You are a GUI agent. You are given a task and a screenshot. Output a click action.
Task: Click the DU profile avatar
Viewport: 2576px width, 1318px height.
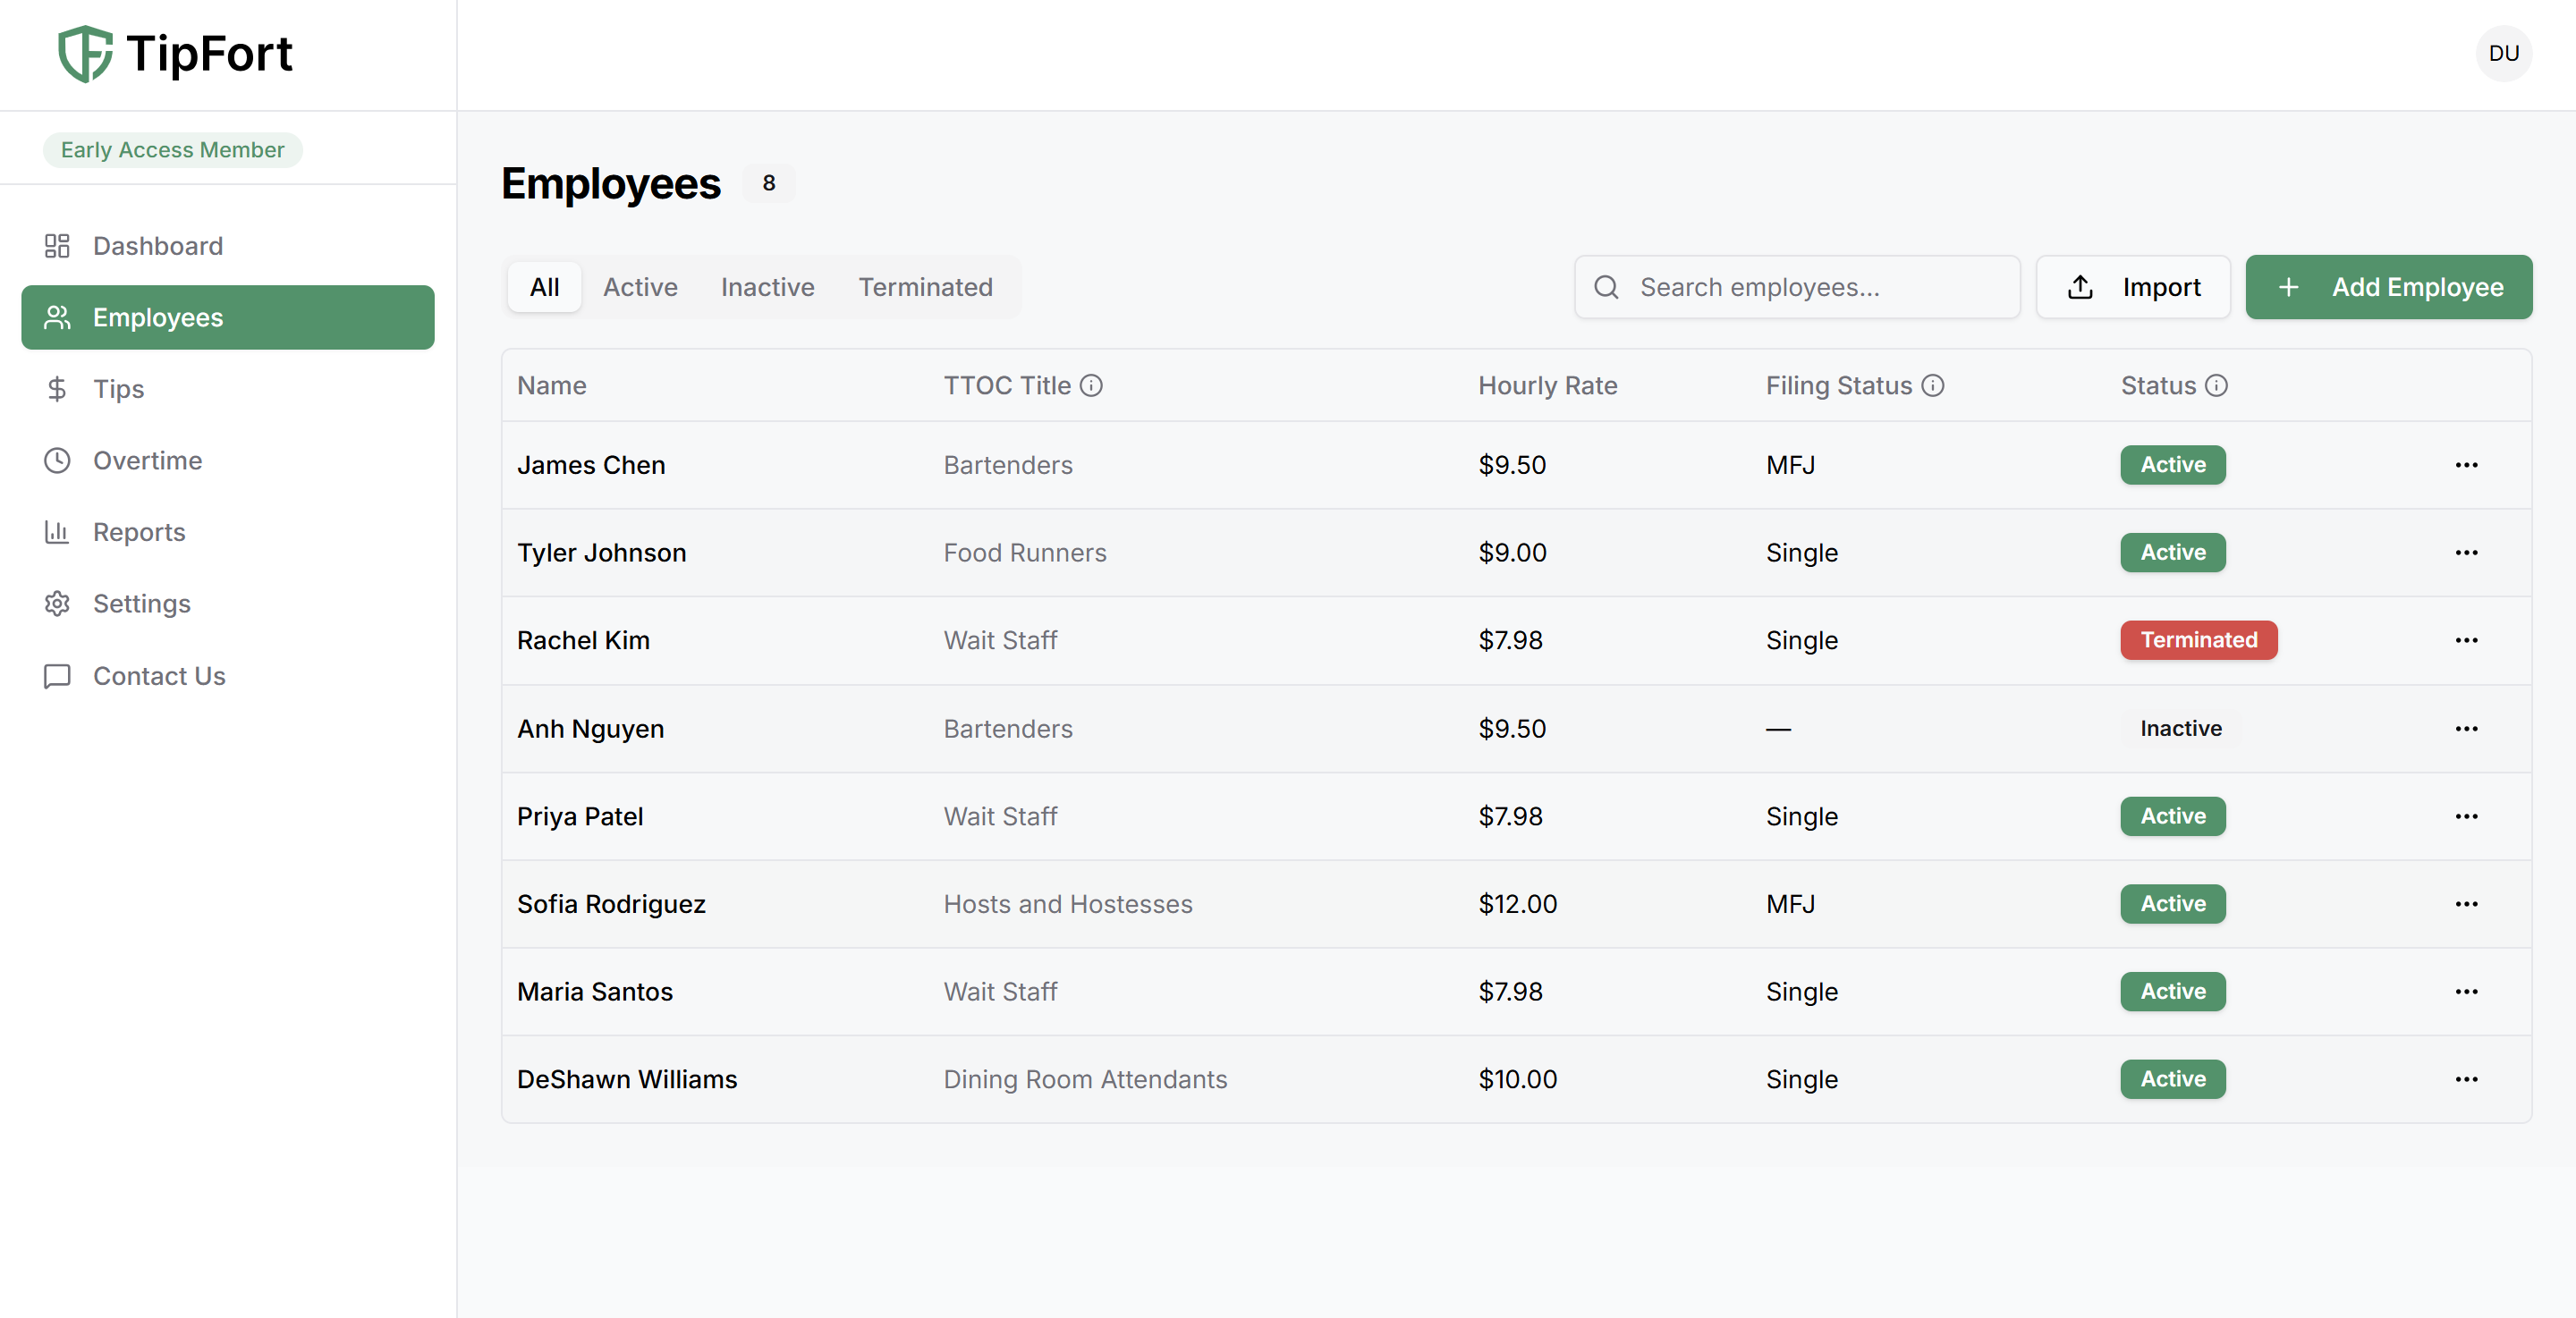click(2504, 53)
